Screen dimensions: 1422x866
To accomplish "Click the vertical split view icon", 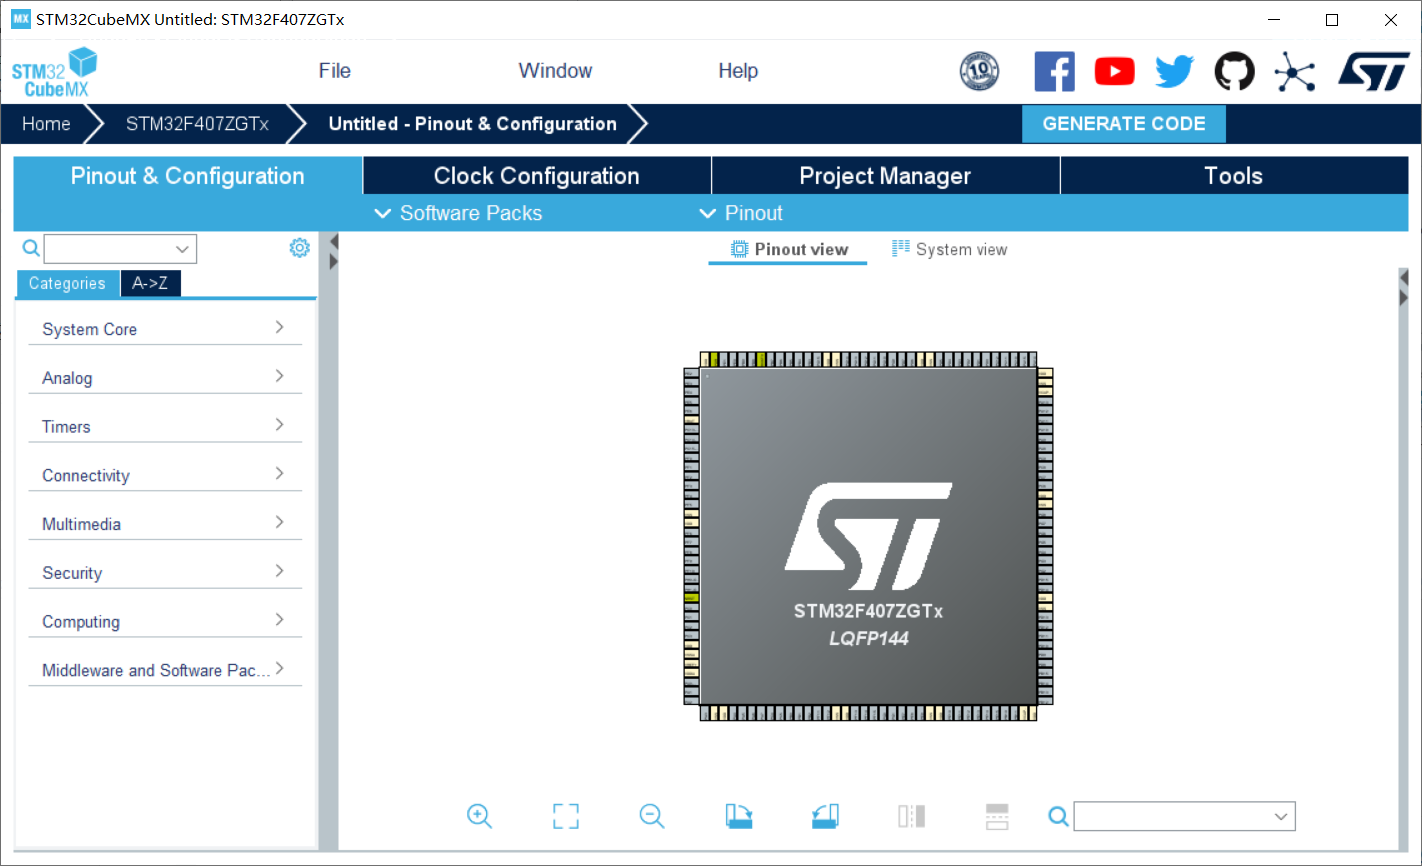I will (911, 816).
